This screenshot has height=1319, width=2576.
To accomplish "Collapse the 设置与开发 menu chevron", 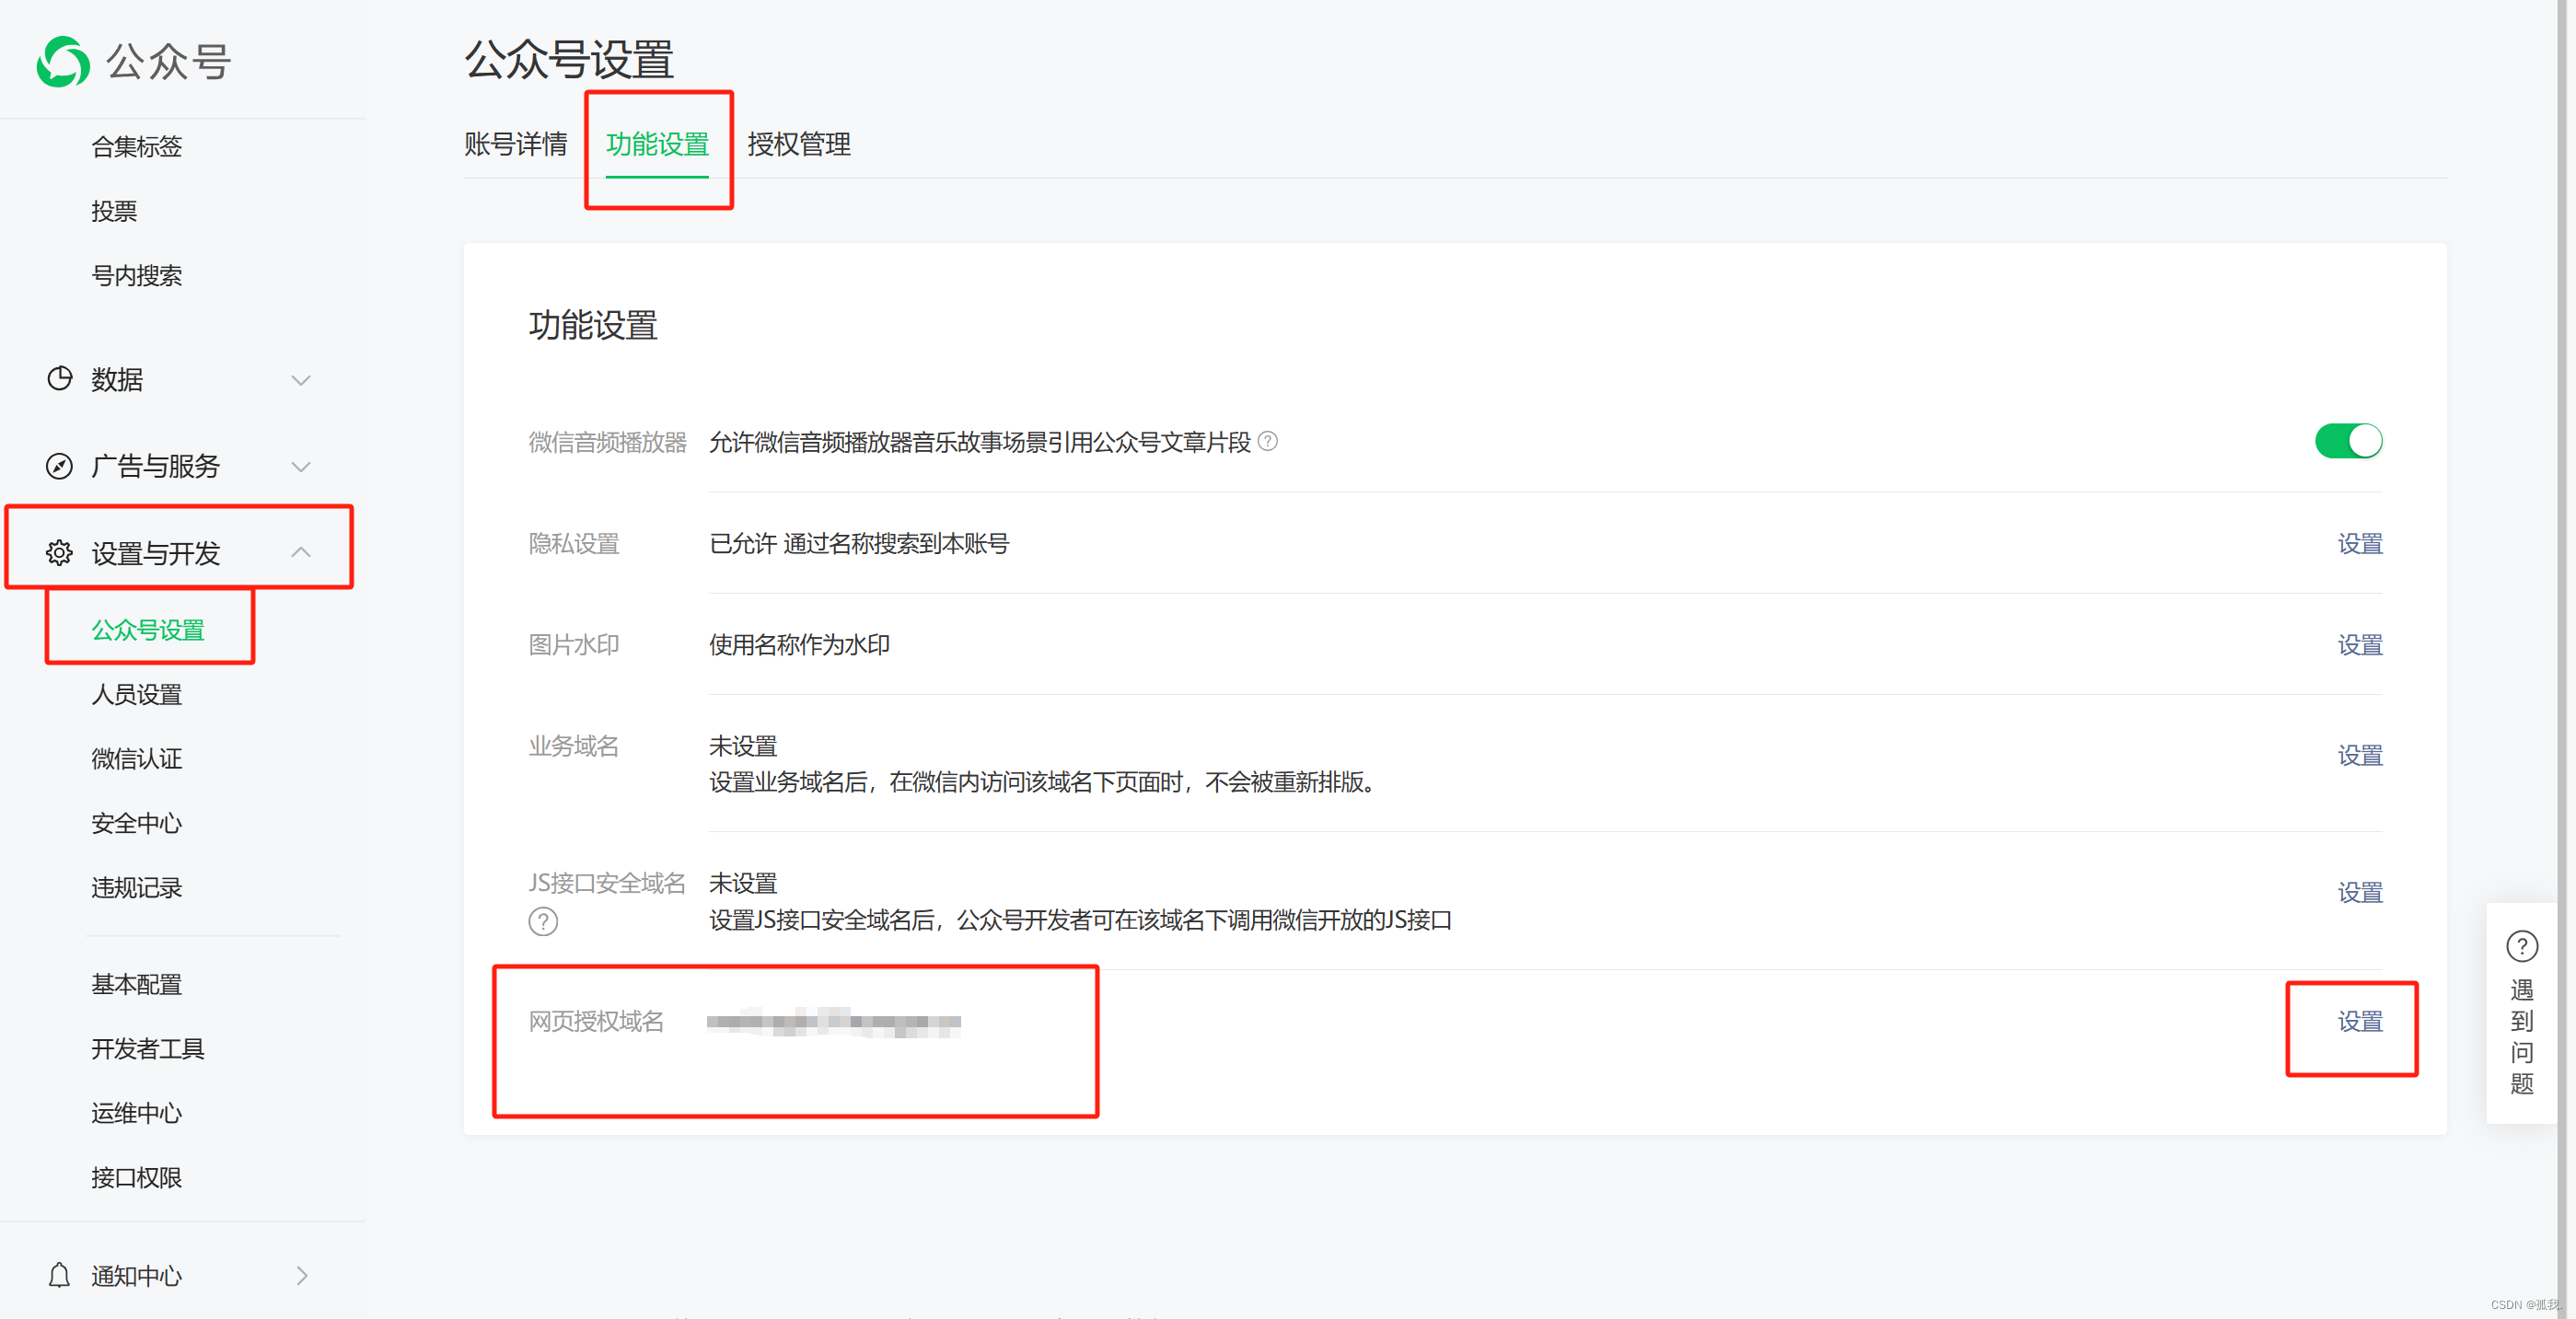I will [301, 552].
